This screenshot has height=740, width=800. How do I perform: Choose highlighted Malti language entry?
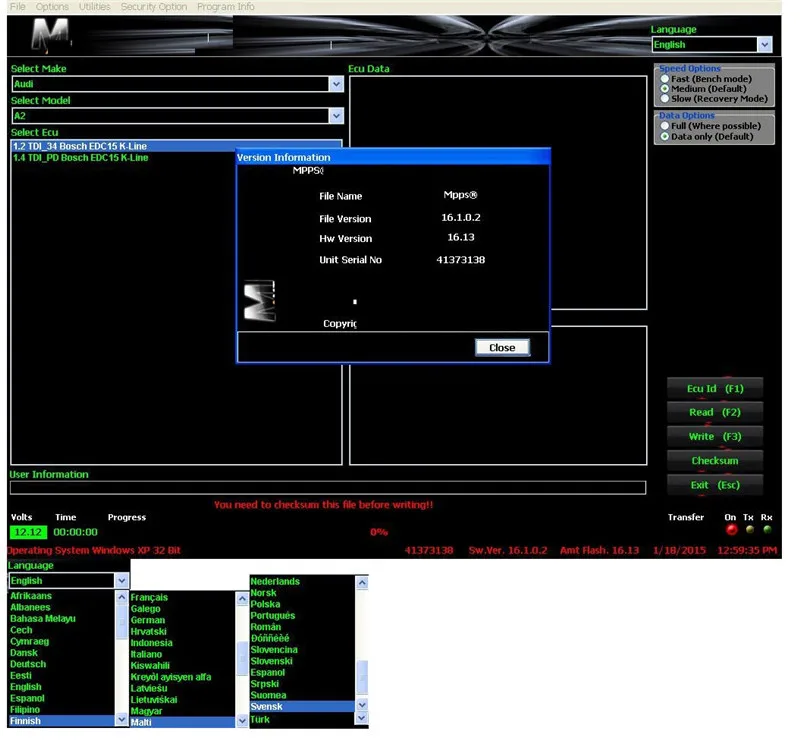click(x=182, y=723)
